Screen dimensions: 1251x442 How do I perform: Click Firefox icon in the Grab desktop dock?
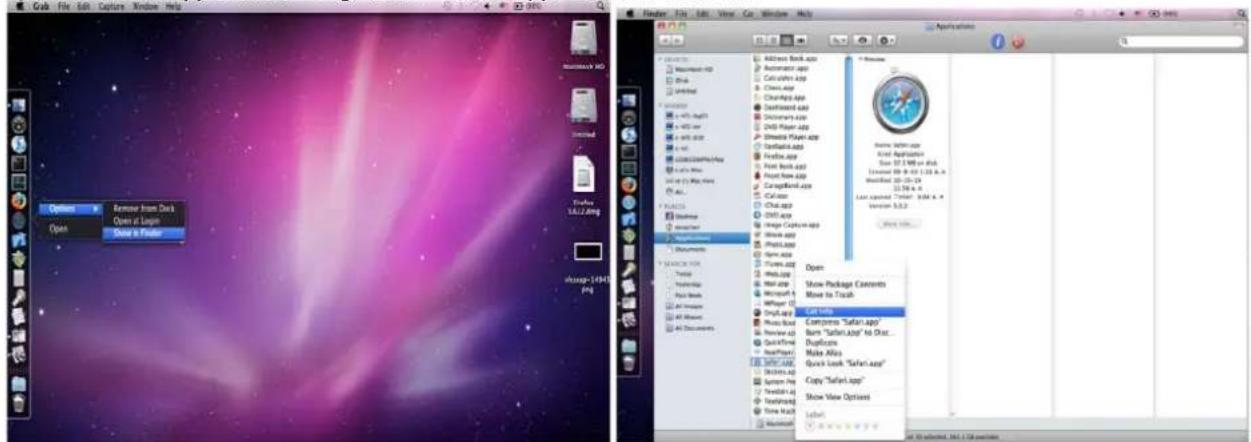pos(18,200)
